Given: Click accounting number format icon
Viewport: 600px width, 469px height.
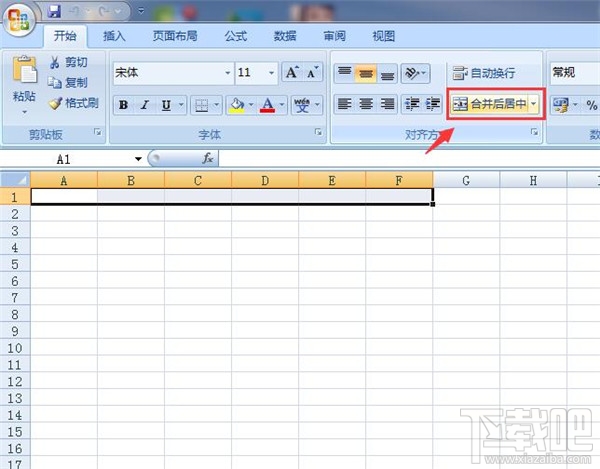Looking at the screenshot, I should (x=560, y=105).
